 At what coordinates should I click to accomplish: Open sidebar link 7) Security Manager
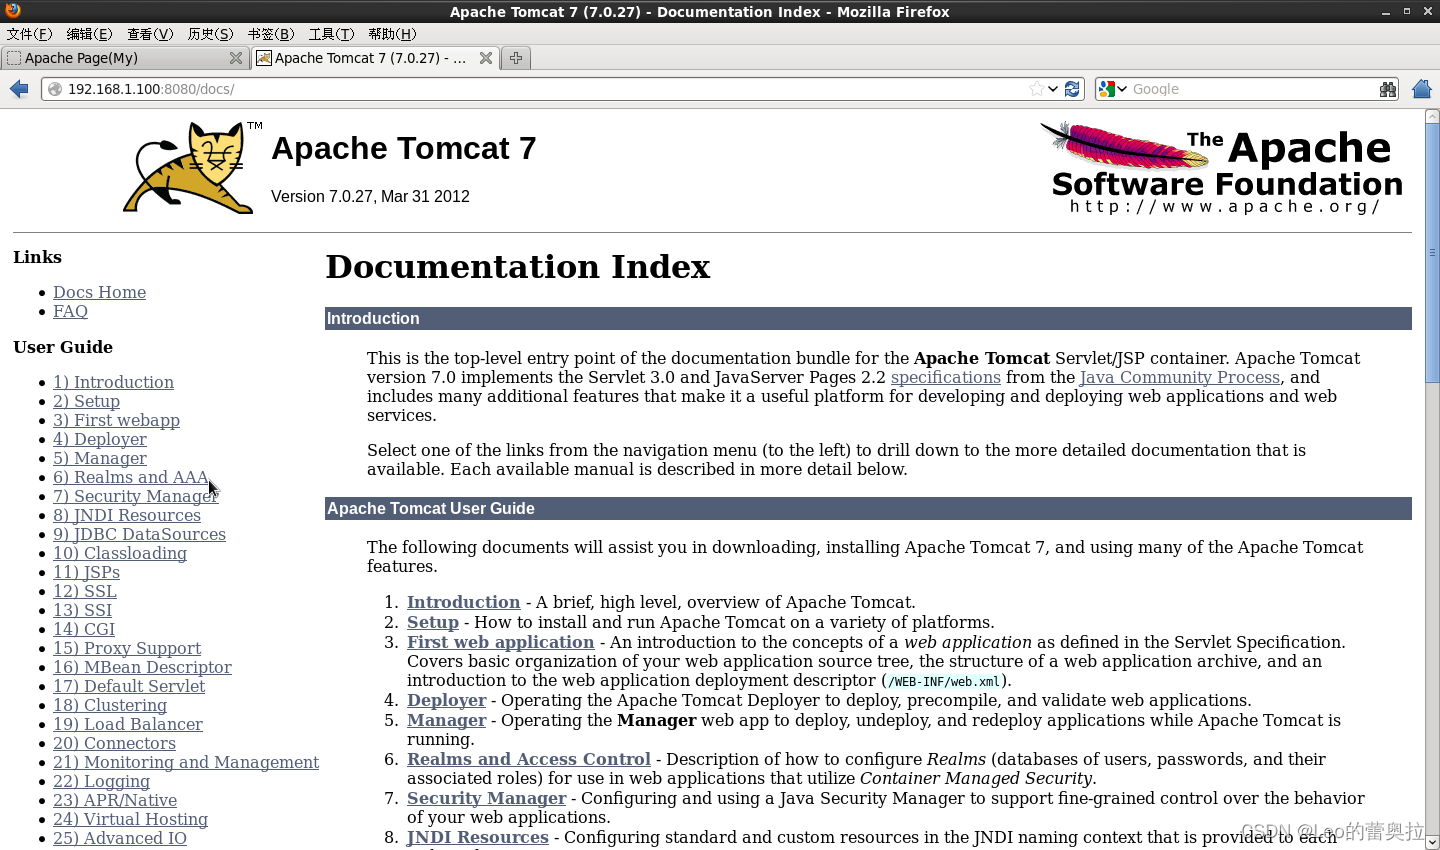[135, 496]
